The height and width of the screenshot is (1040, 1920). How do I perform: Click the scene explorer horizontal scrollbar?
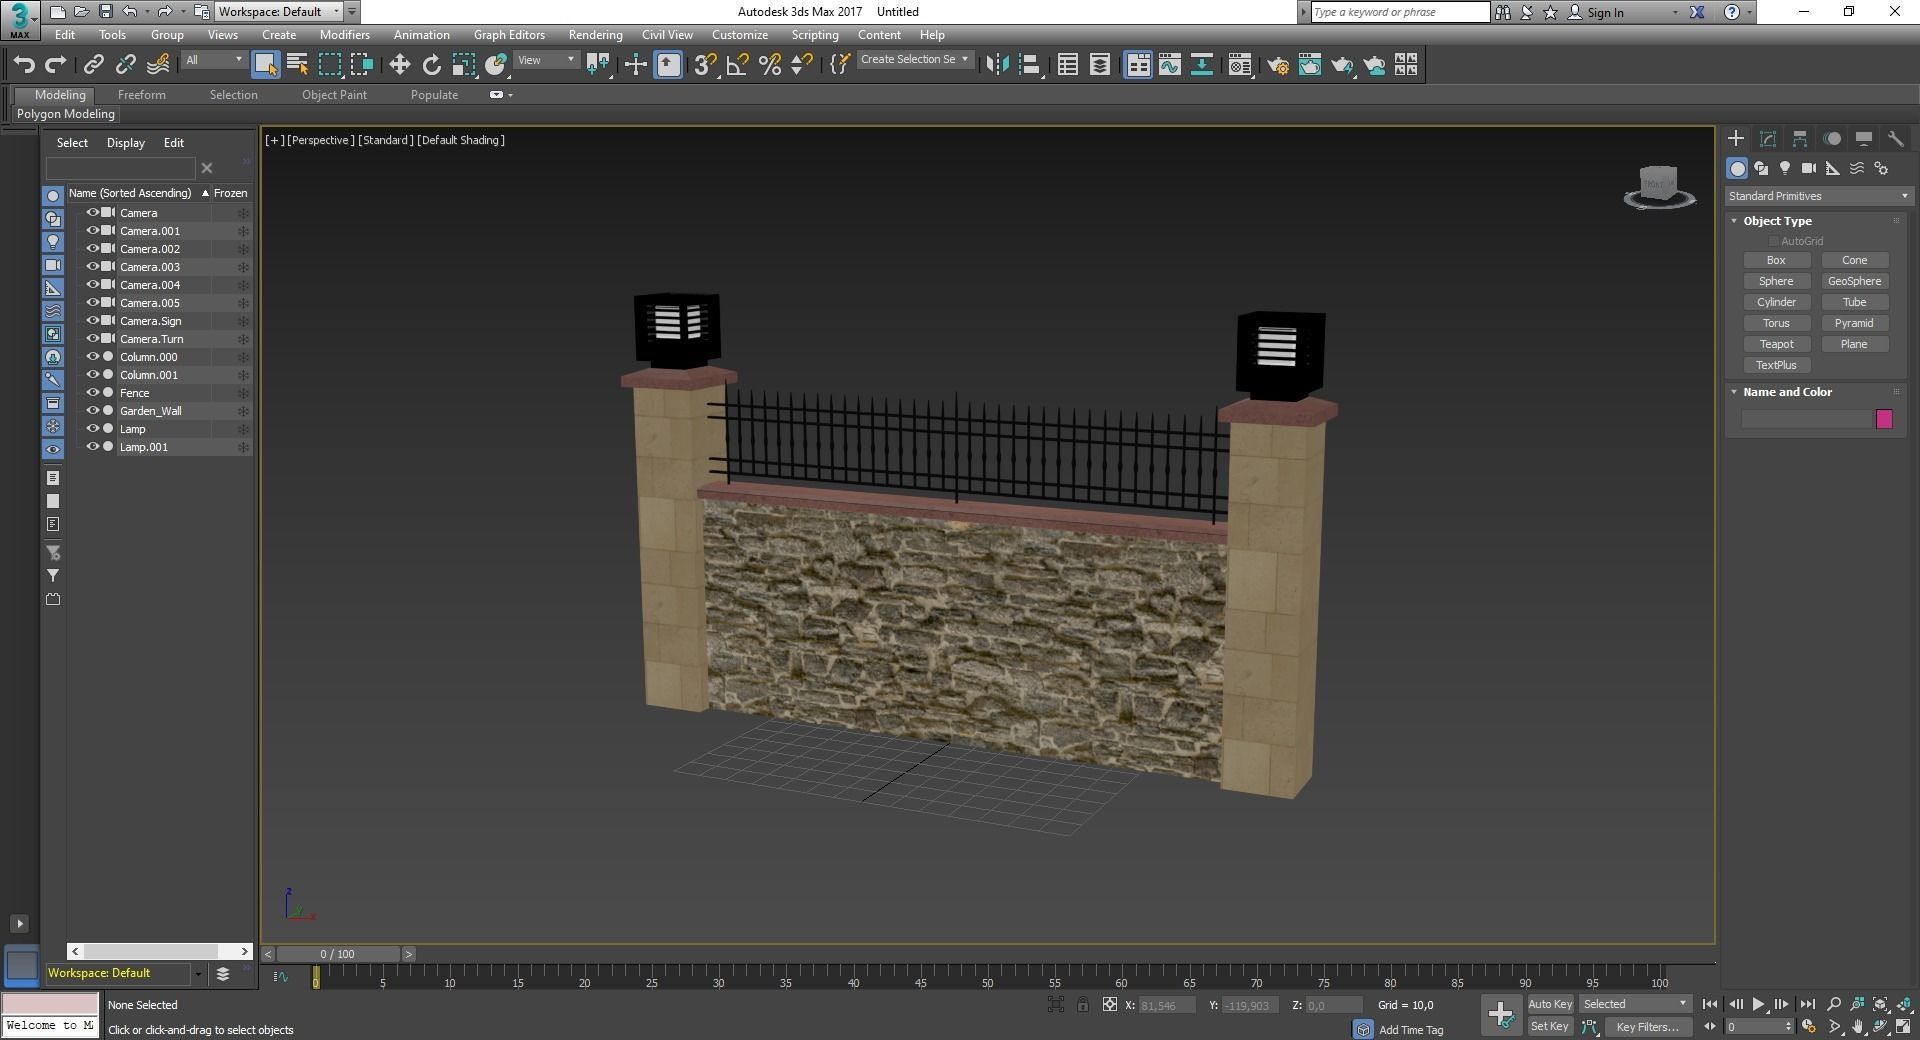coord(160,951)
